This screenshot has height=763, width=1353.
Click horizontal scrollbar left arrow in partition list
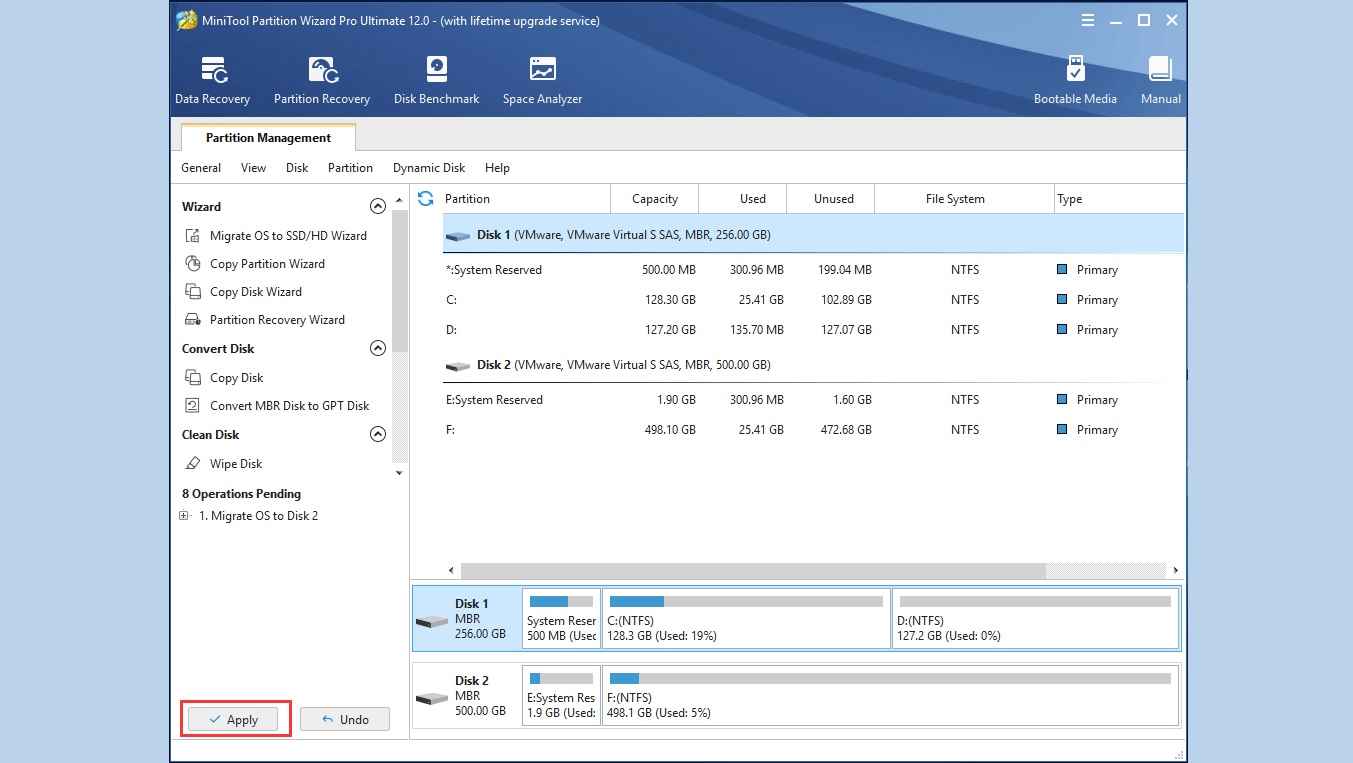point(451,571)
